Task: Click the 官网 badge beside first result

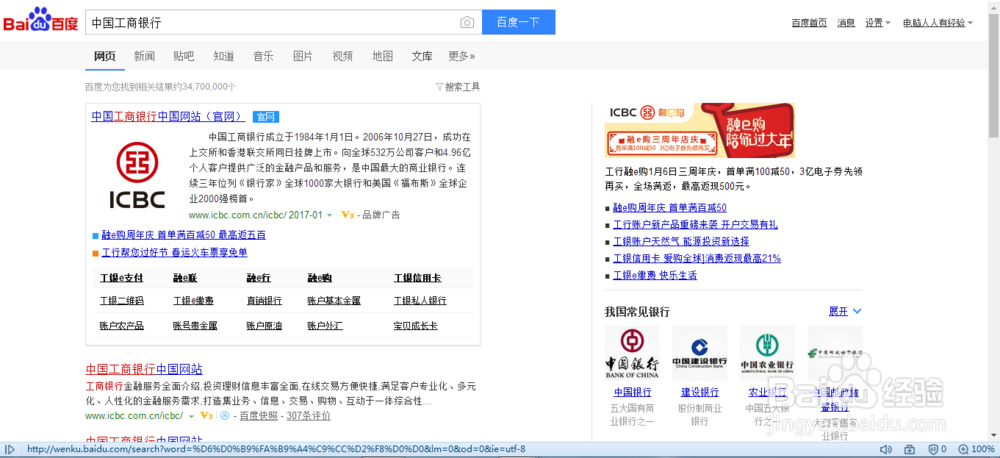Action: pyautogui.click(x=266, y=117)
